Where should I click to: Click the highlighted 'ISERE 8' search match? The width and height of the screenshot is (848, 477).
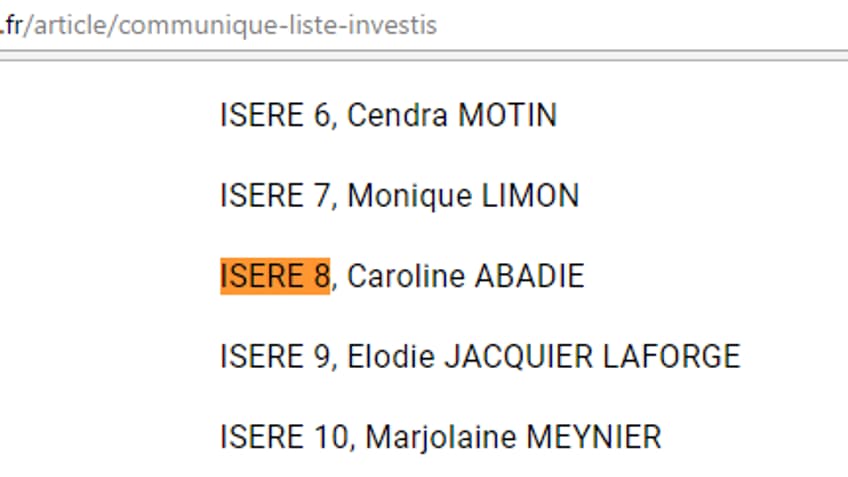coord(275,276)
